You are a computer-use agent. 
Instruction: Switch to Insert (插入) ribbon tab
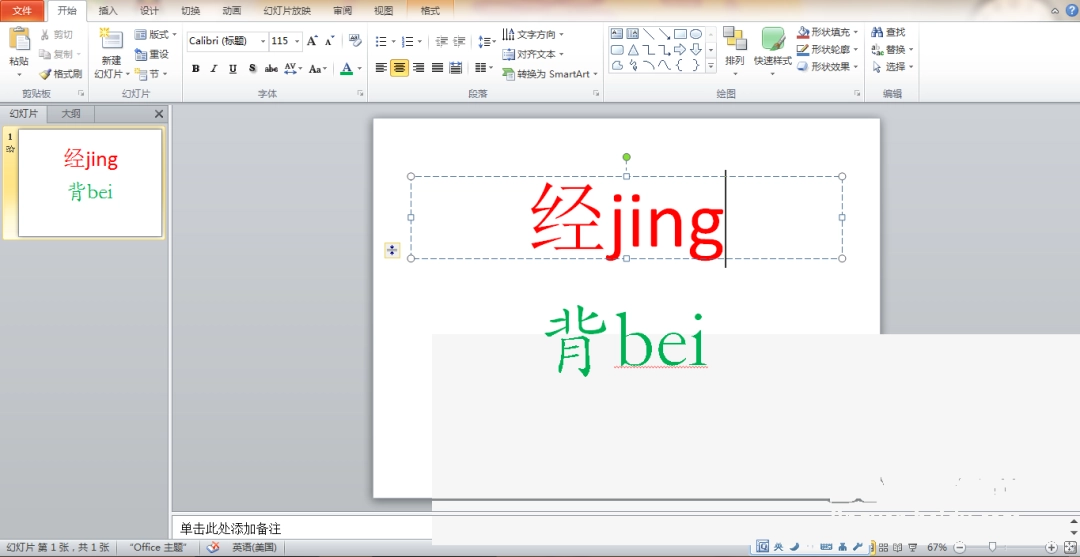tap(108, 10)
